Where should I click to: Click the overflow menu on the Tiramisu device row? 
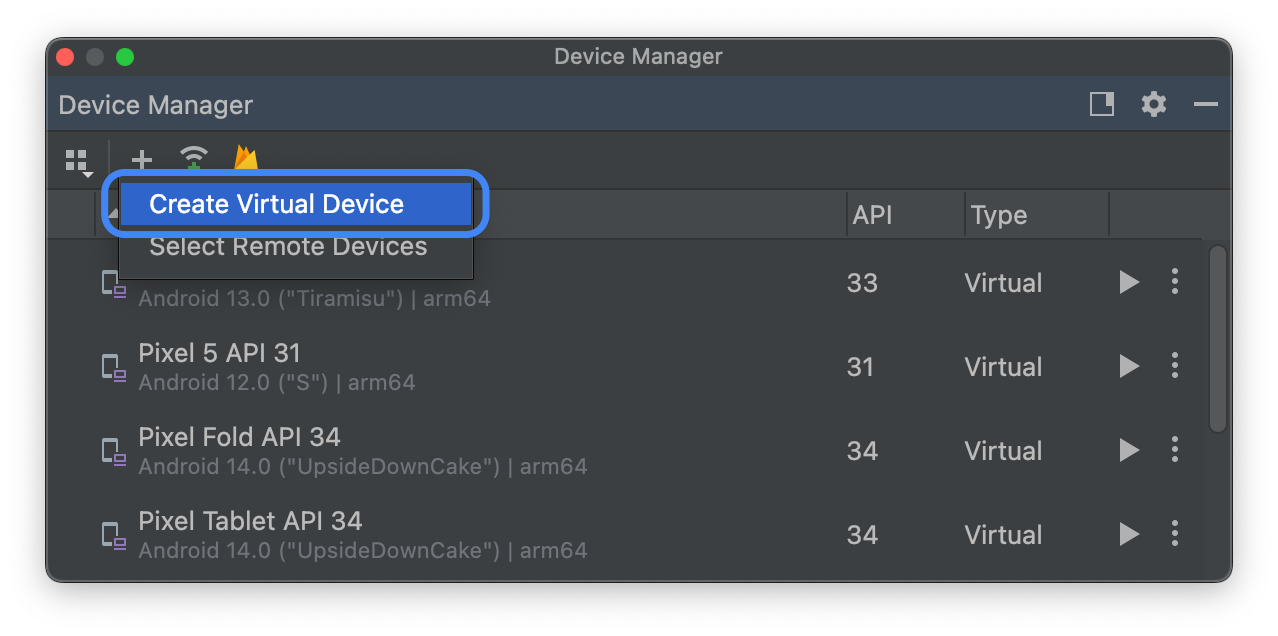click(1174, 282)
